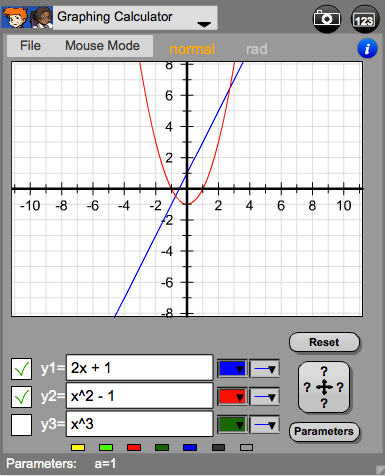The image size is (385, 476).
Task: Select the blue color swatch
Action: click(190, 447)
